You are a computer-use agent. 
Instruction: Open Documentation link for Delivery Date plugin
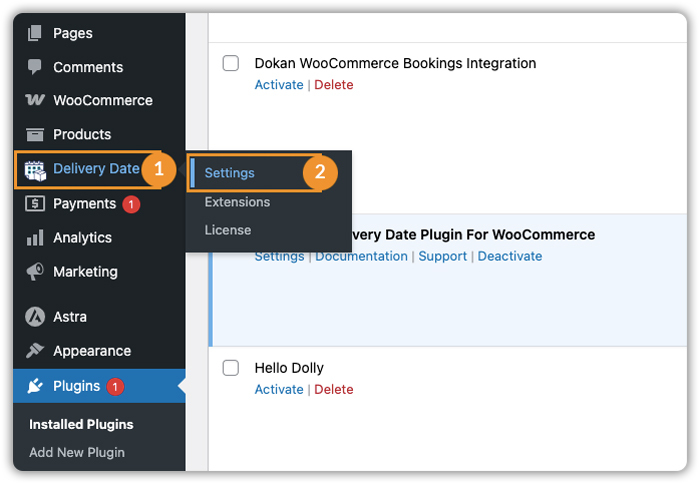coord(362,256)
